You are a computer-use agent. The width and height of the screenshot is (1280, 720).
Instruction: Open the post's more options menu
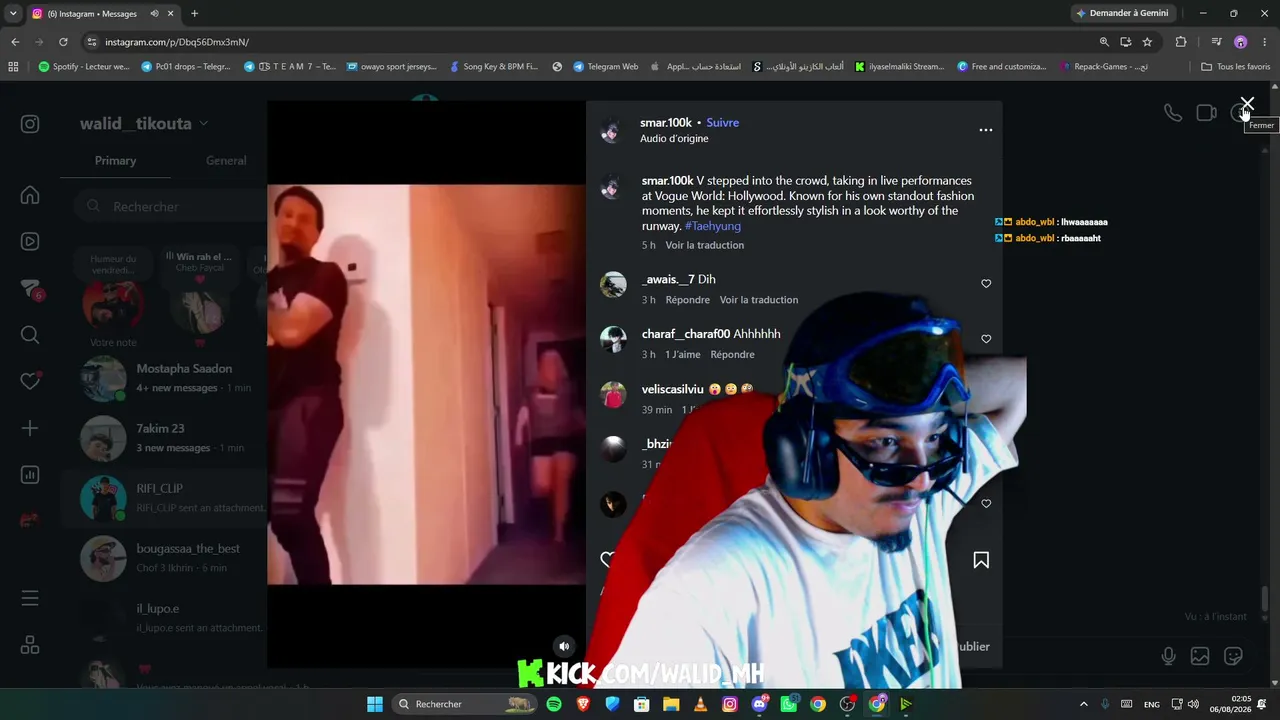[x=986, y=130]
